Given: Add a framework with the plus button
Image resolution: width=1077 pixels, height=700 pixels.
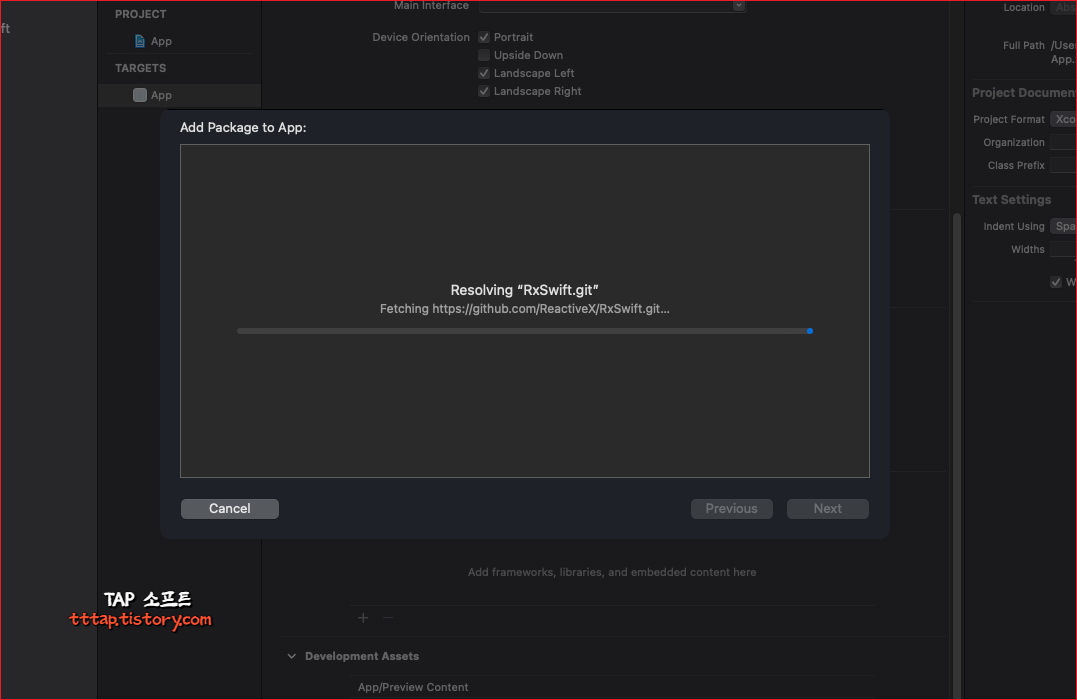Looking at the screenshot, I should [x=363, y=618].
